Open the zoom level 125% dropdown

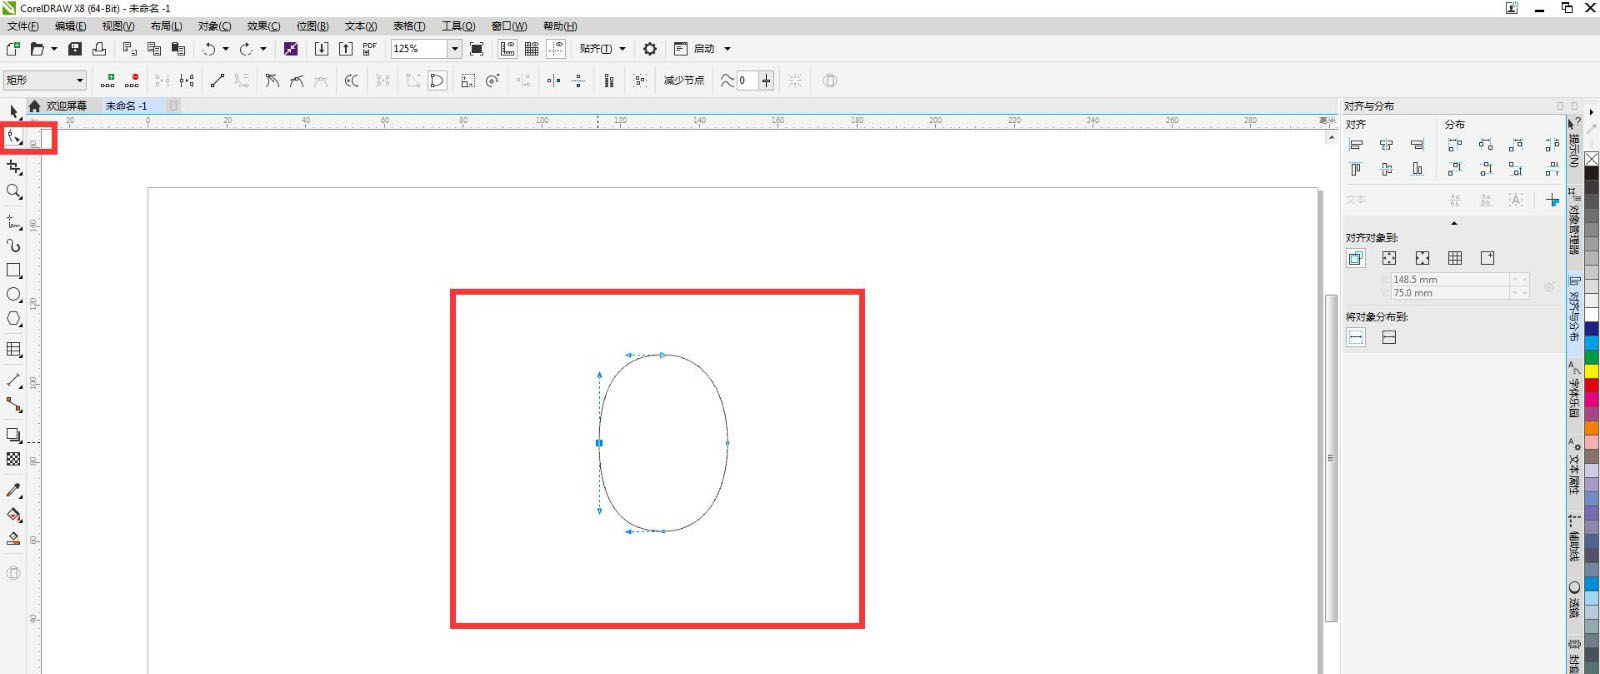point(454,49)
